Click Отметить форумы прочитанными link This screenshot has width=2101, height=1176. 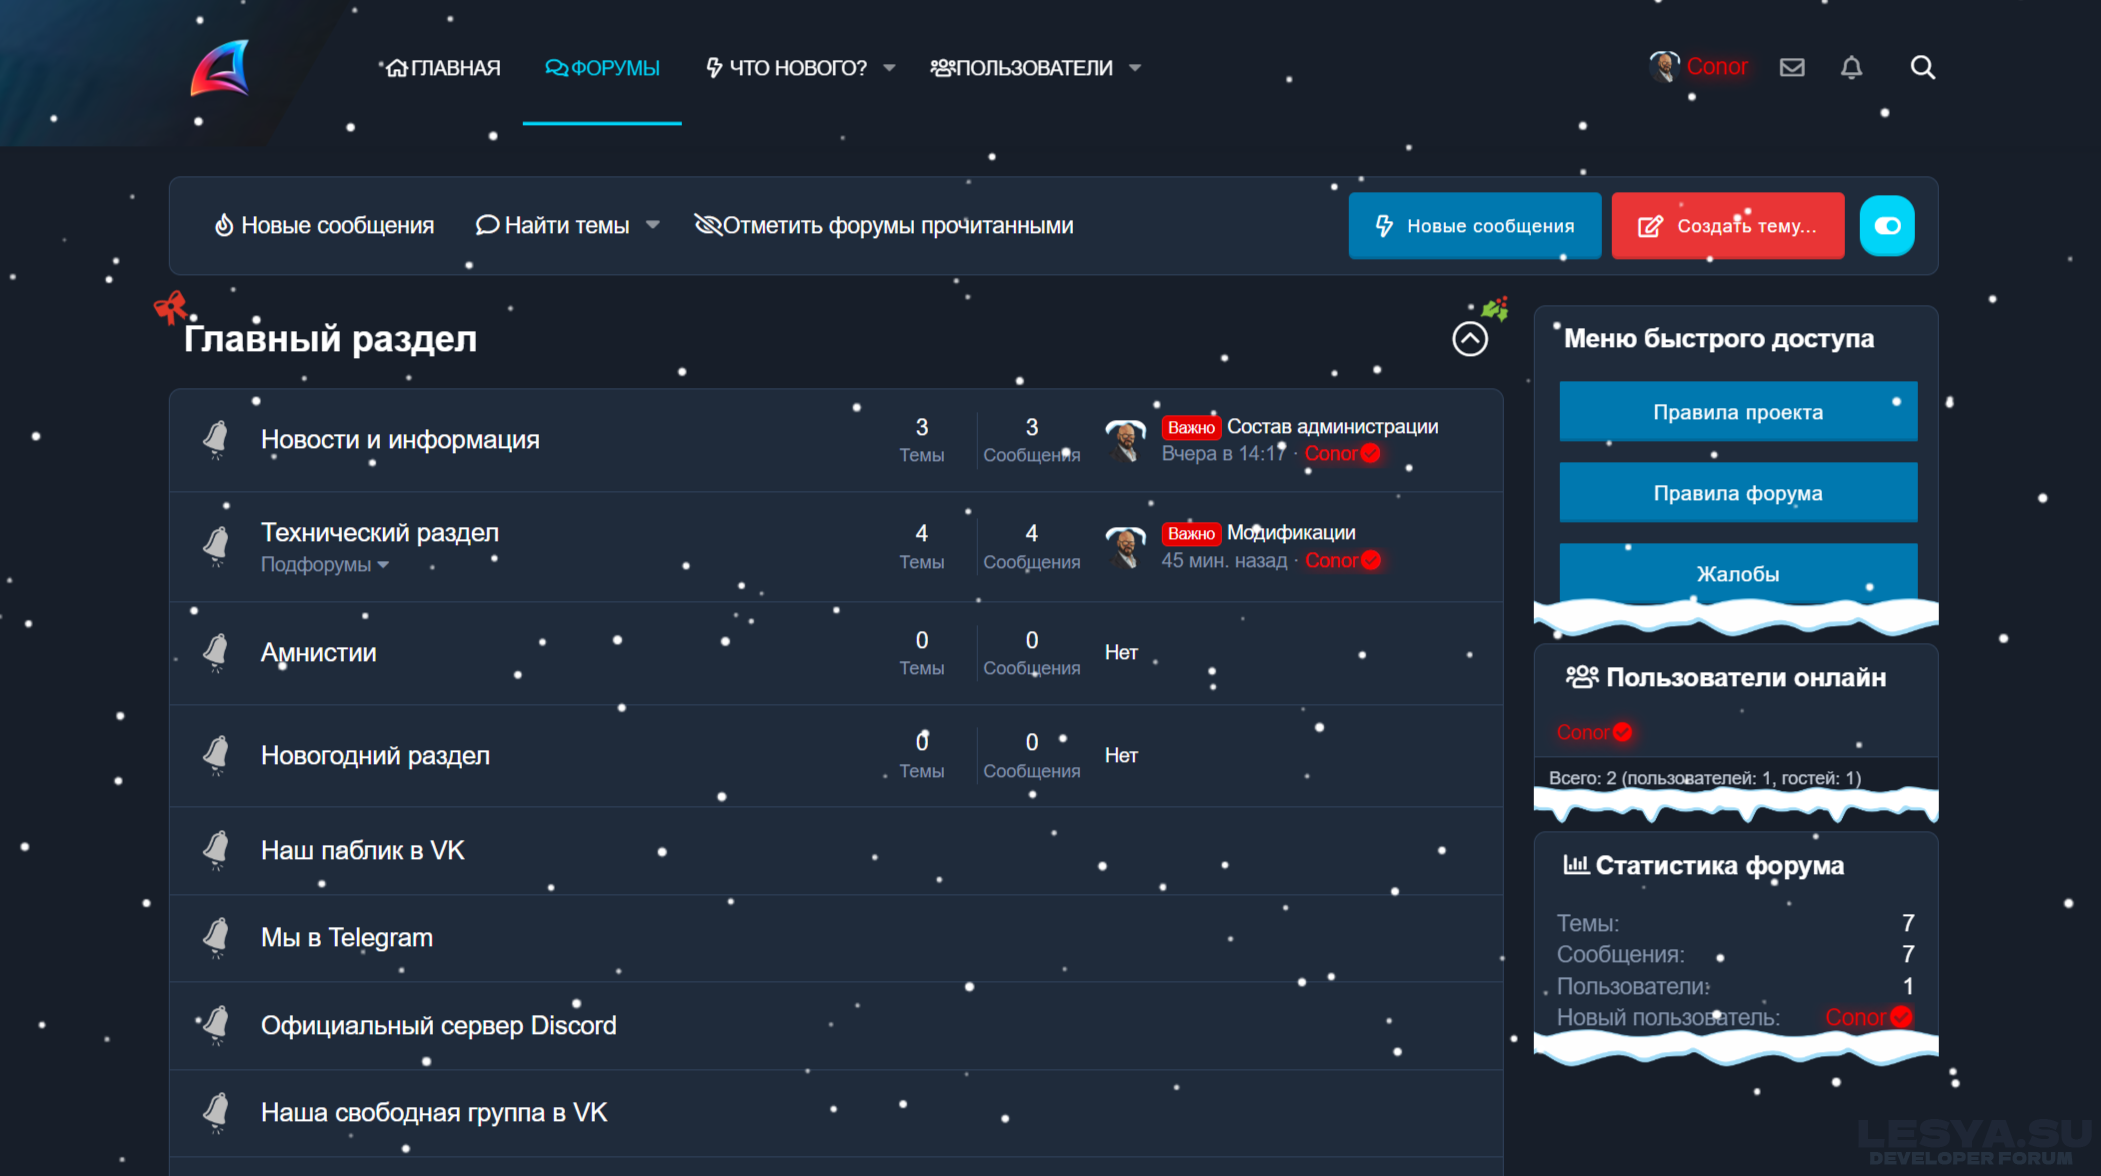click(884, 226)
